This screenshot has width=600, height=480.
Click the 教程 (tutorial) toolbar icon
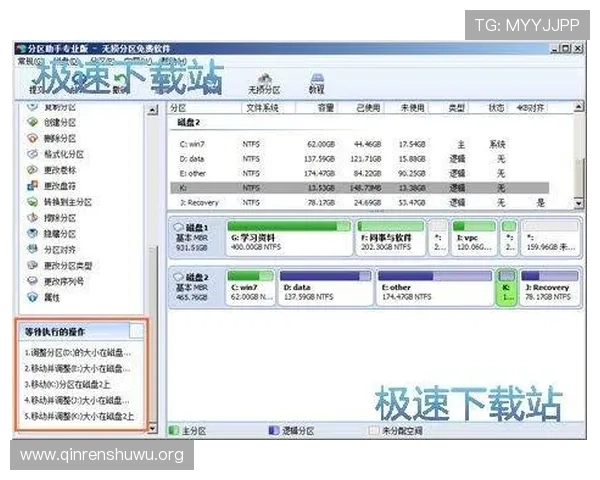click(x=317, y=78)
